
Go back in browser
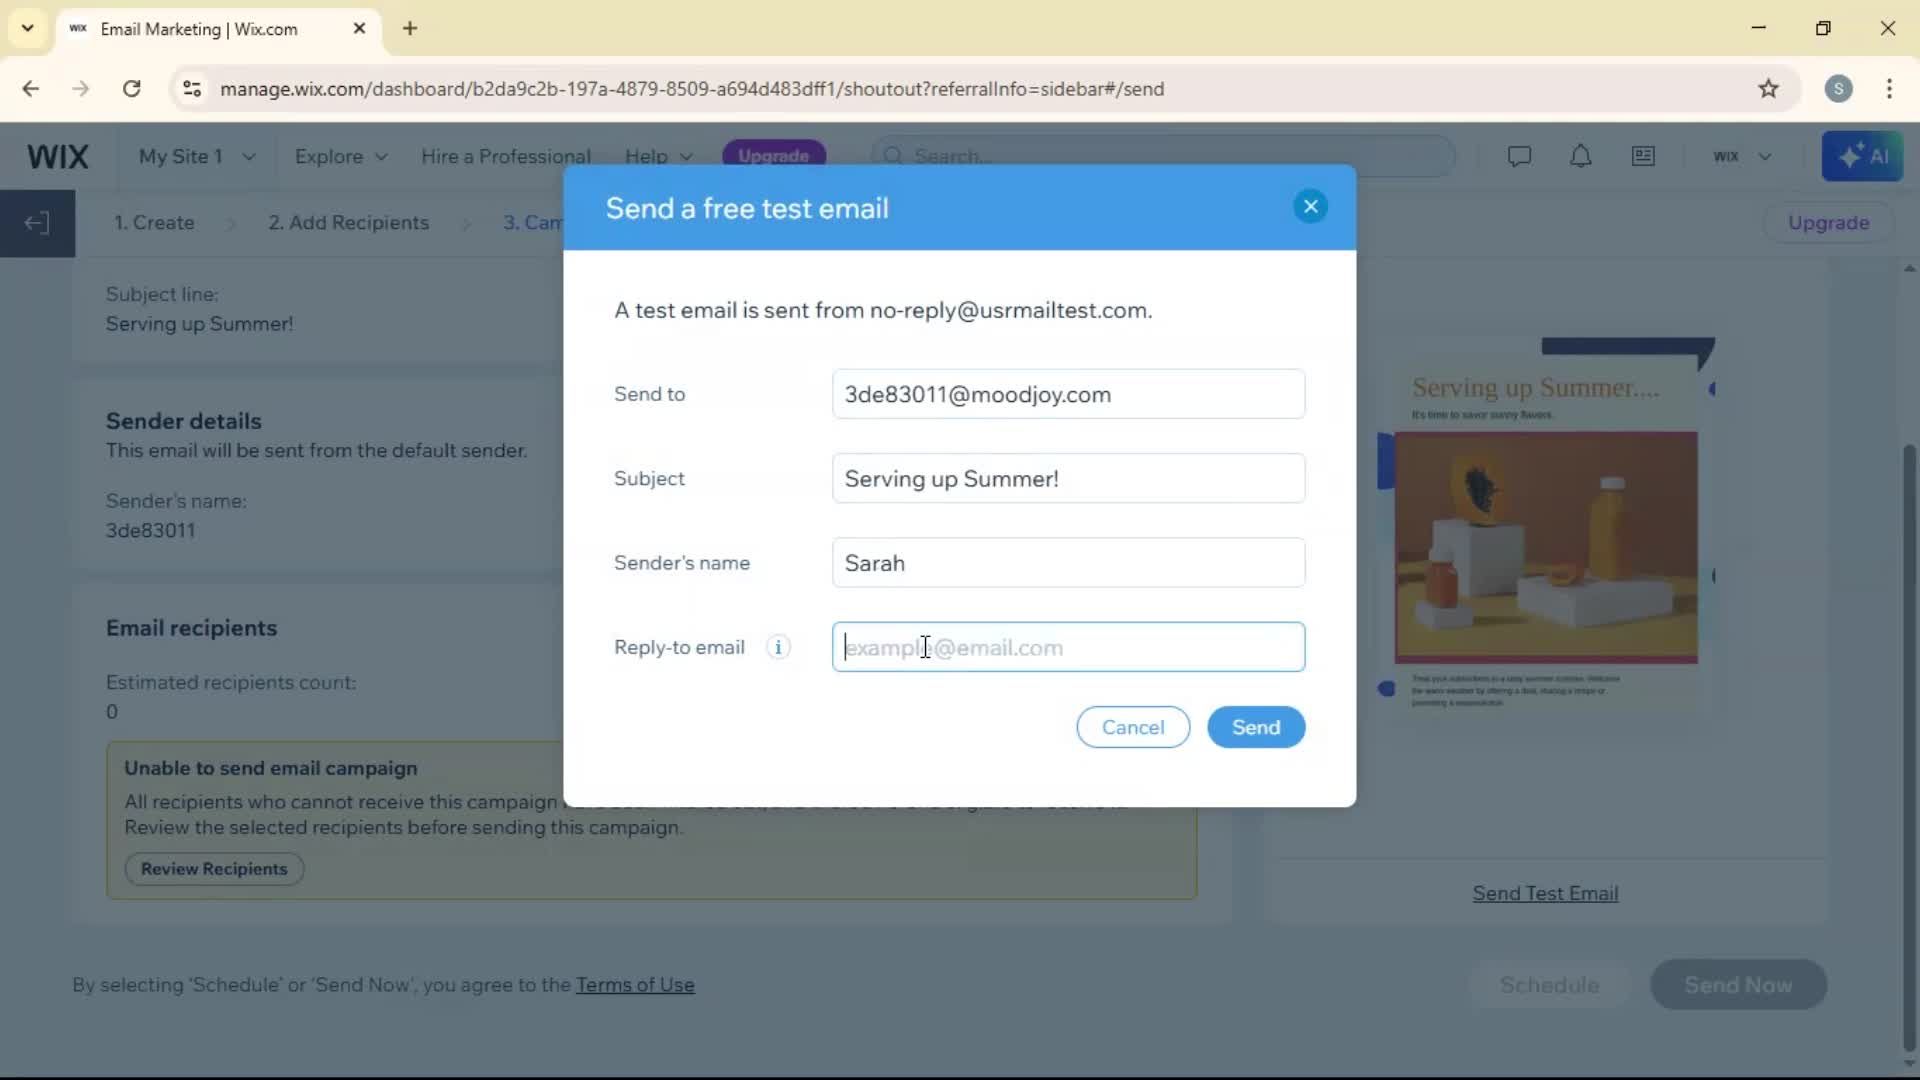(x=31, y=89)
